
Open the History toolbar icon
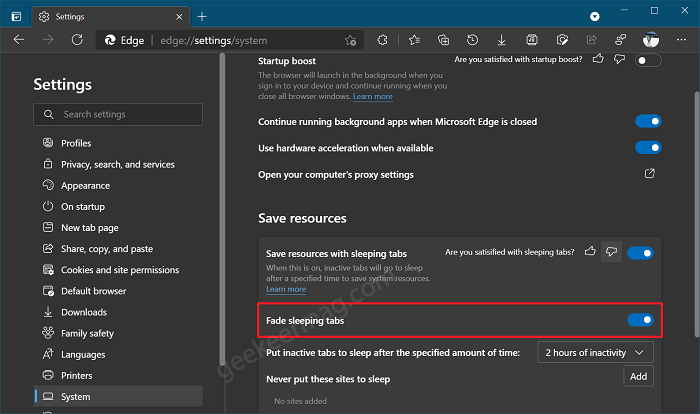click(472, 40)
